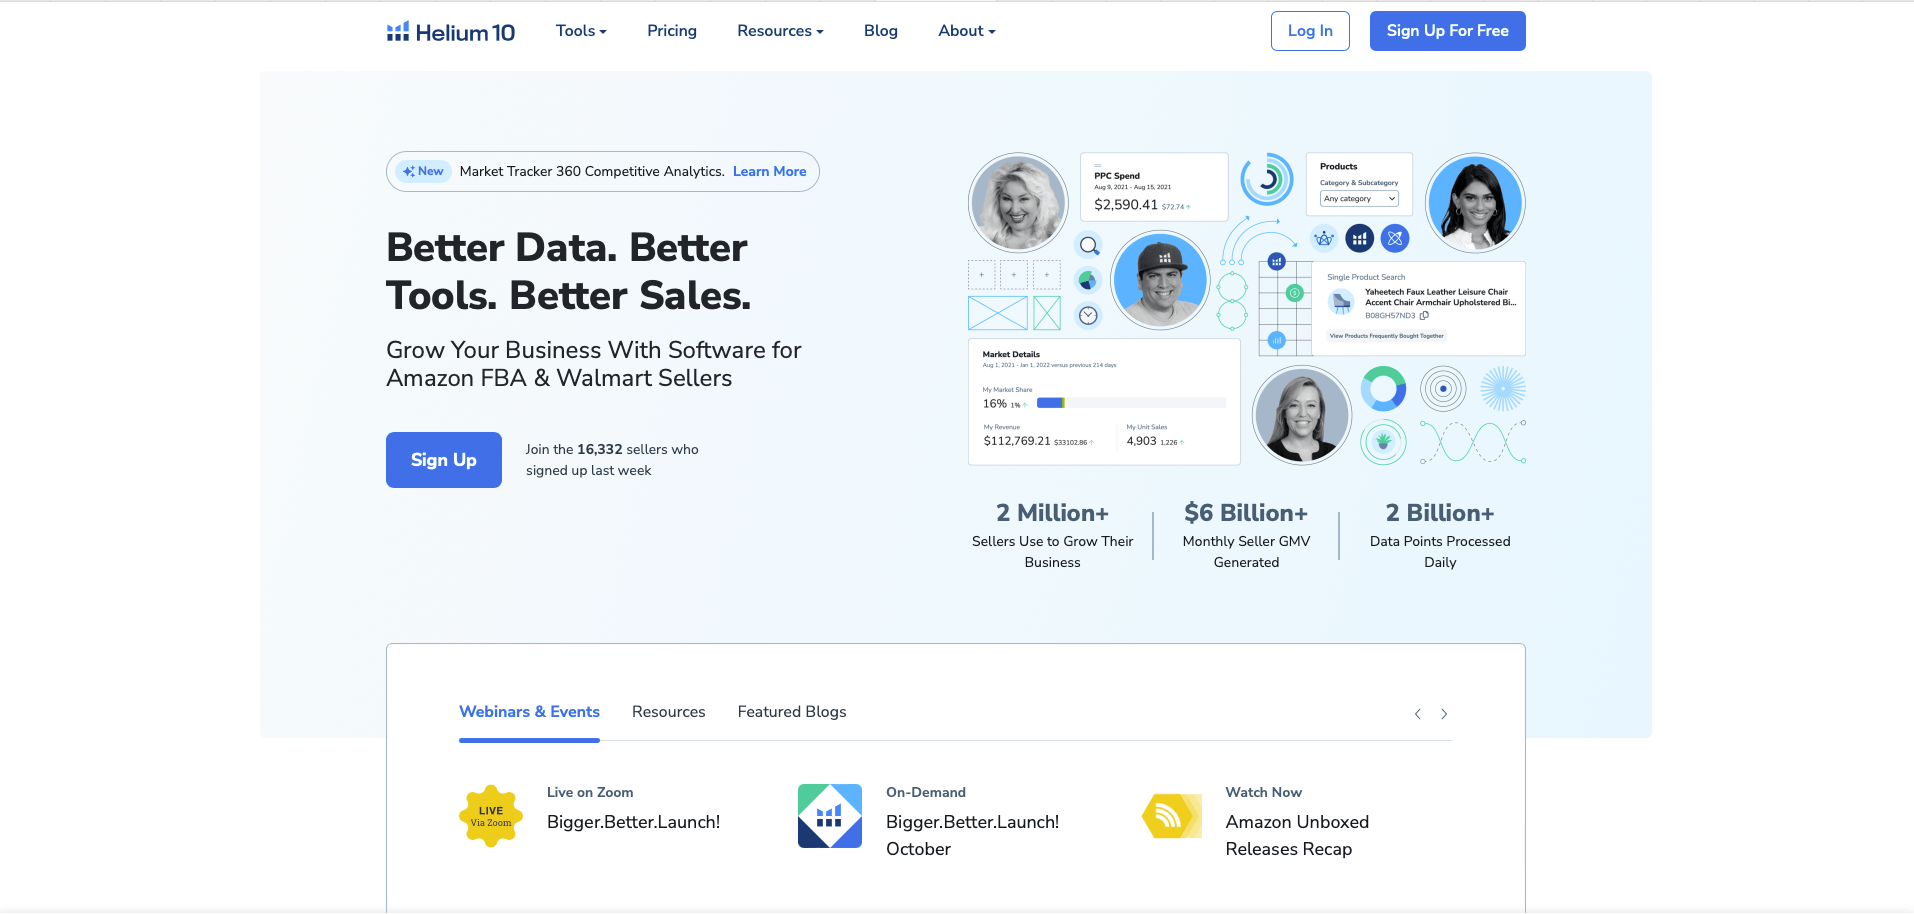The width and height of the screenshot is (1914, 914).
Task: Open the About dropdown menu
Action: click(966, 31)
